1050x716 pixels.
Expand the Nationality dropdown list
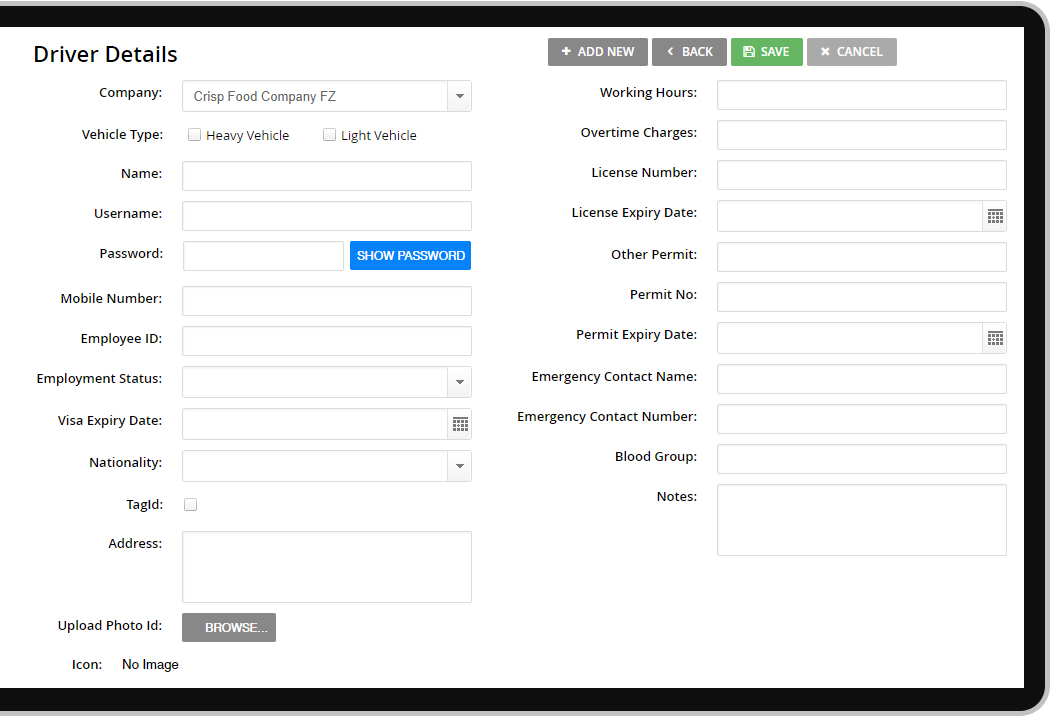coord(459,466)
